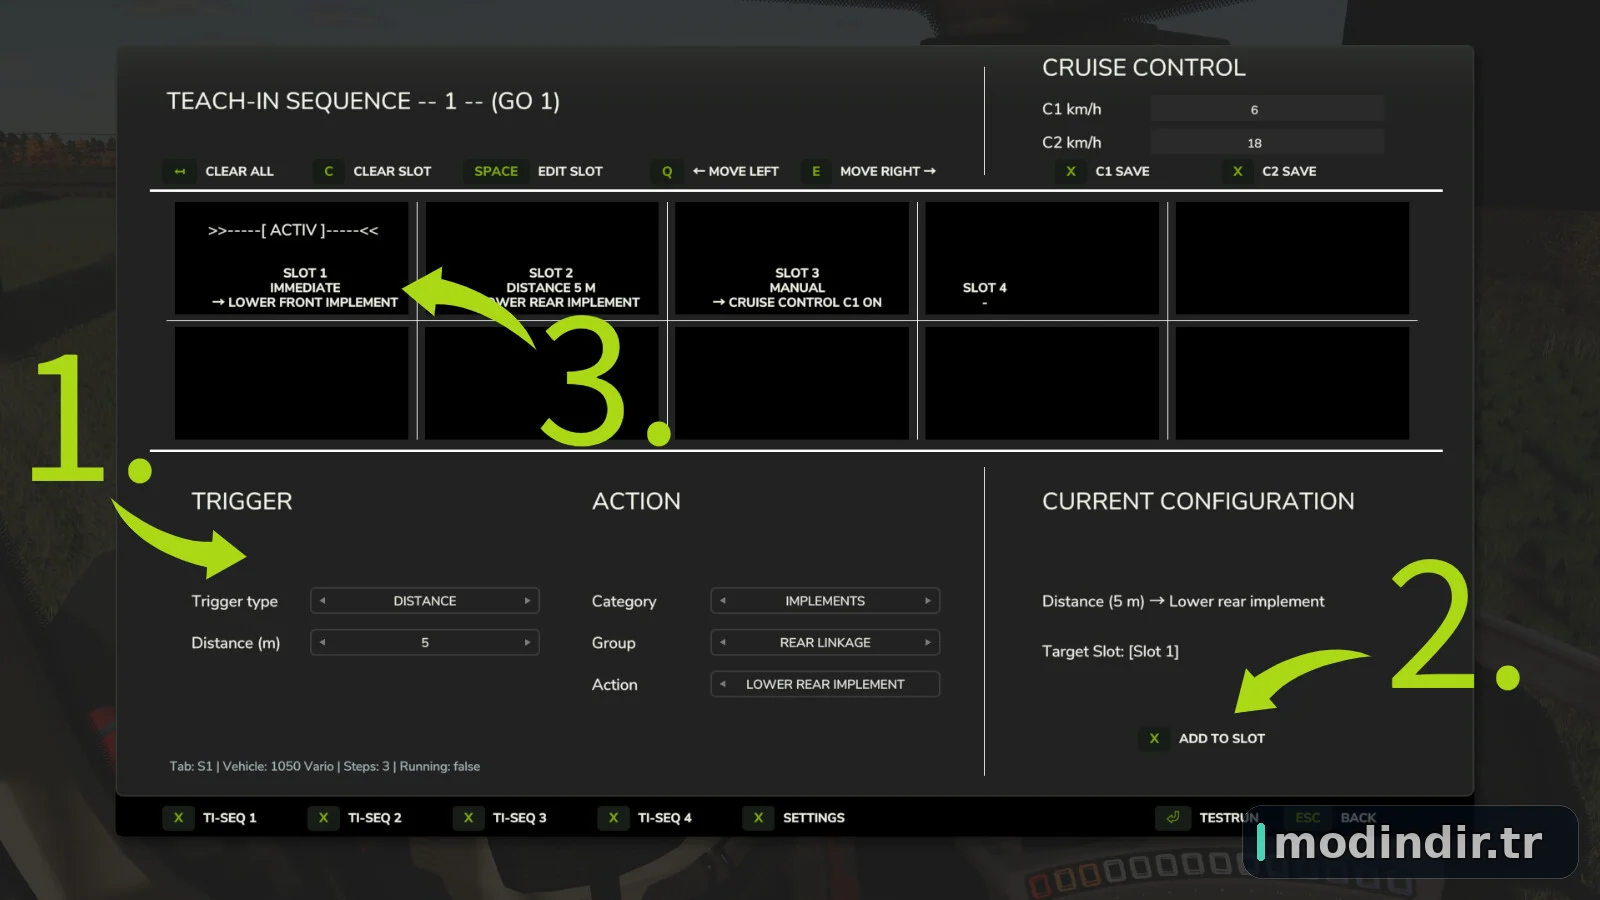Click the C key icon for Clear Slot
This screenshot has height=900, width=1600.
coord(328,171)
